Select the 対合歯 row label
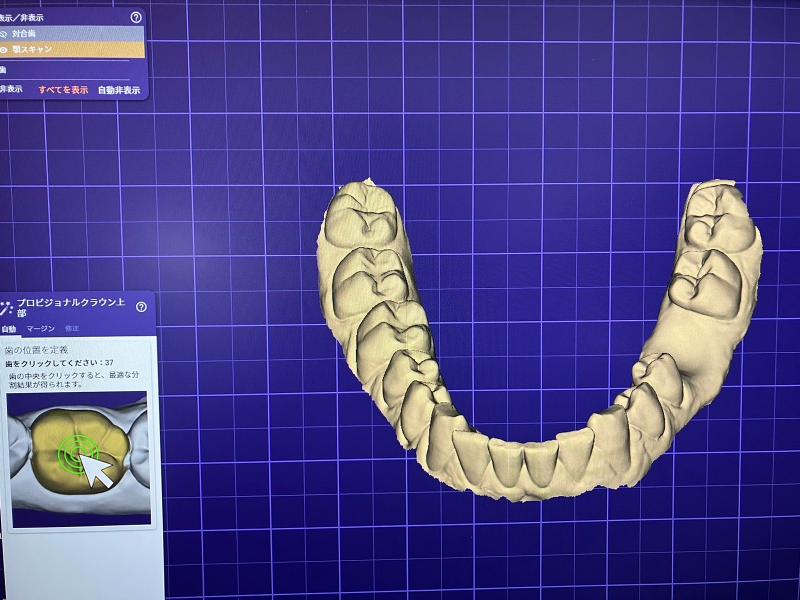The width and height of the screenshot is (800, 600). [24, 34]
